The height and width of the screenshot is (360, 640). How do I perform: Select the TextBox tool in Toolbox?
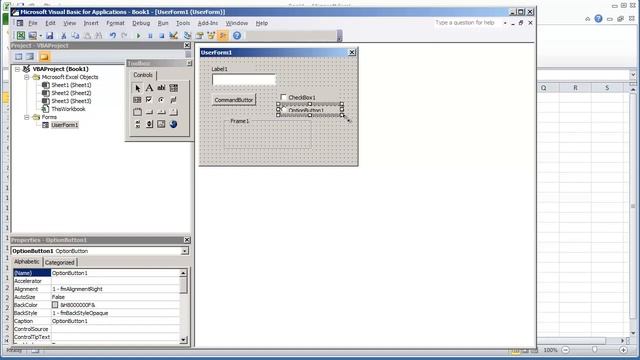click(x=161, y=88)
